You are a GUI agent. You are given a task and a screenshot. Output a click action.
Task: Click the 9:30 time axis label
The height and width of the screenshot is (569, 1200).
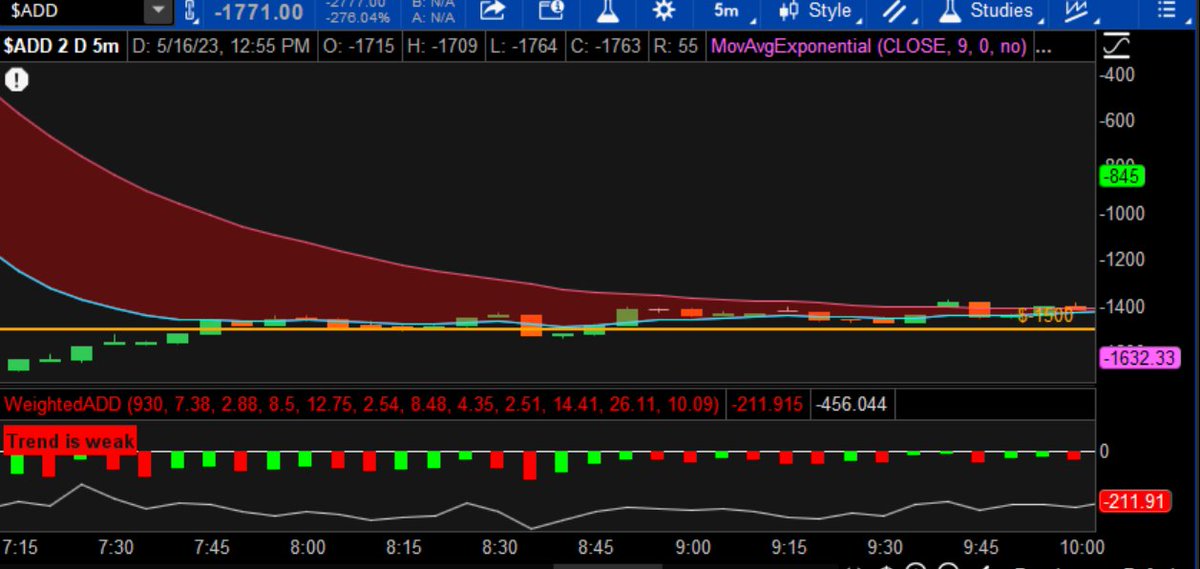point(885,547)
